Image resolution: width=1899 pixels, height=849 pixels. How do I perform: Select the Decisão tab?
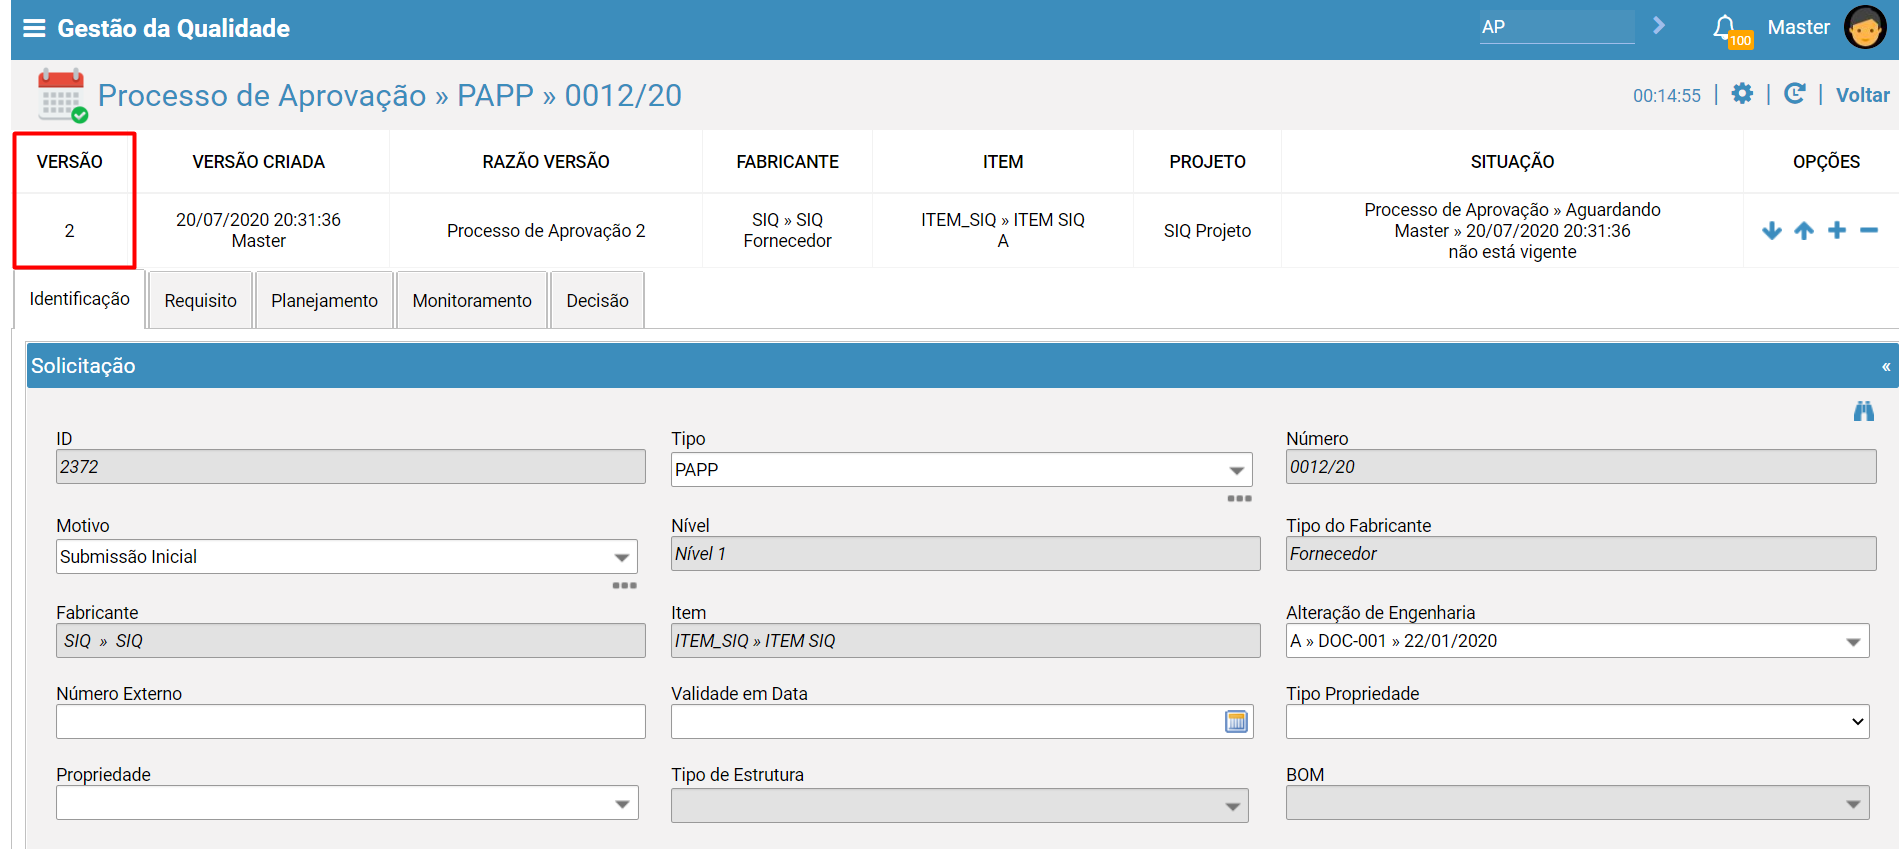[x=598, y=301]
